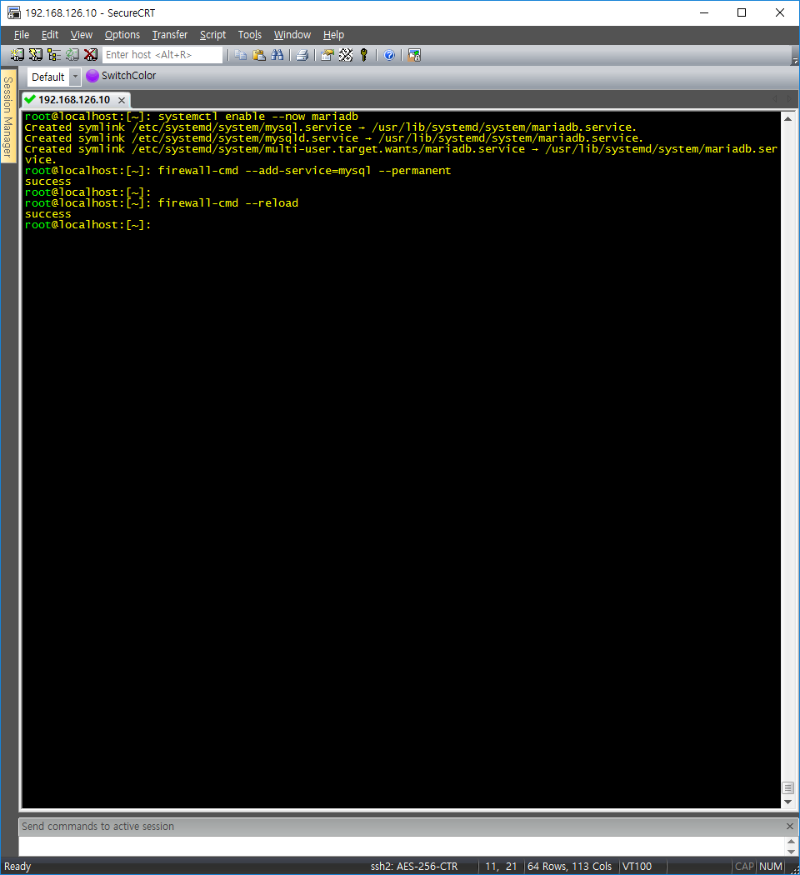The image size is (800, 875).
Task: Open Find with the binoculars icon
Action: pyautogui.click(x=276, y=55)
